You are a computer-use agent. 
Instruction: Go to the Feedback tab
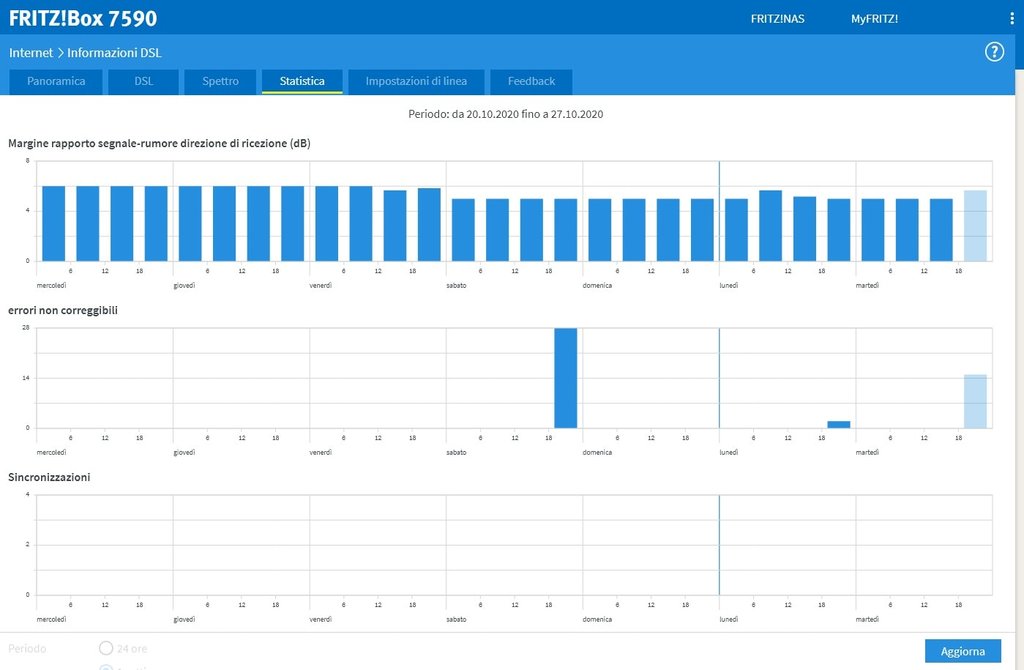(x=531, y=81)
